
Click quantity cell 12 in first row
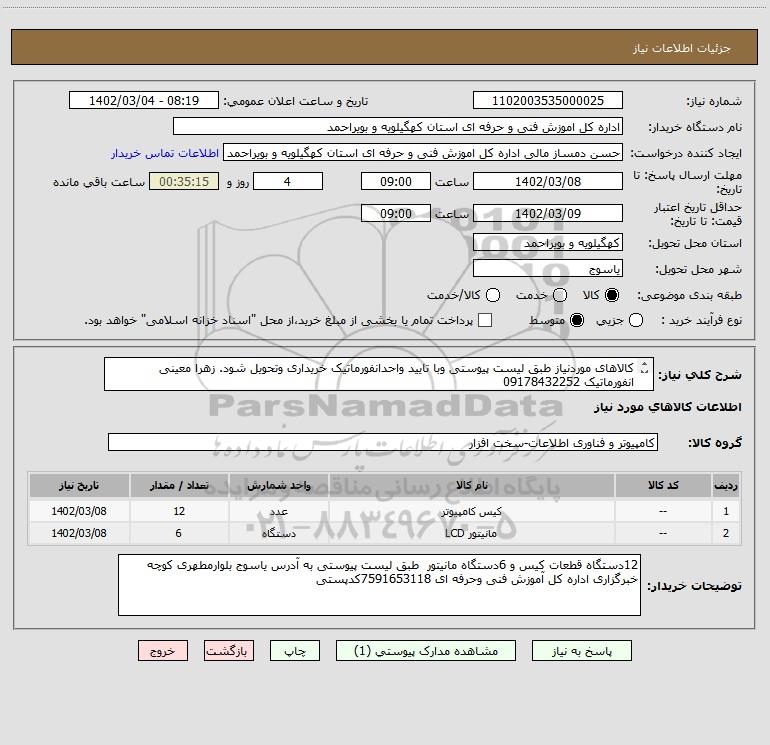coord(179,511)
